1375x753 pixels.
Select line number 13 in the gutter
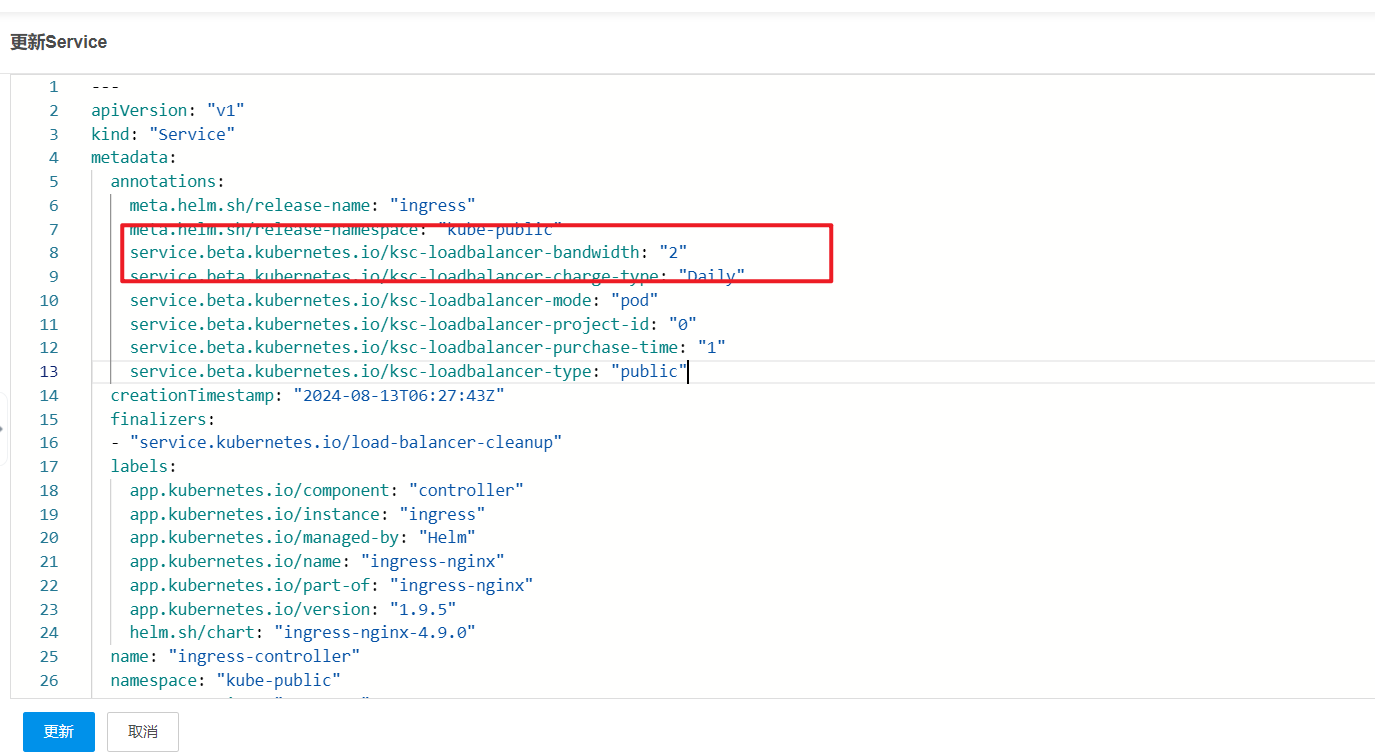49,372
